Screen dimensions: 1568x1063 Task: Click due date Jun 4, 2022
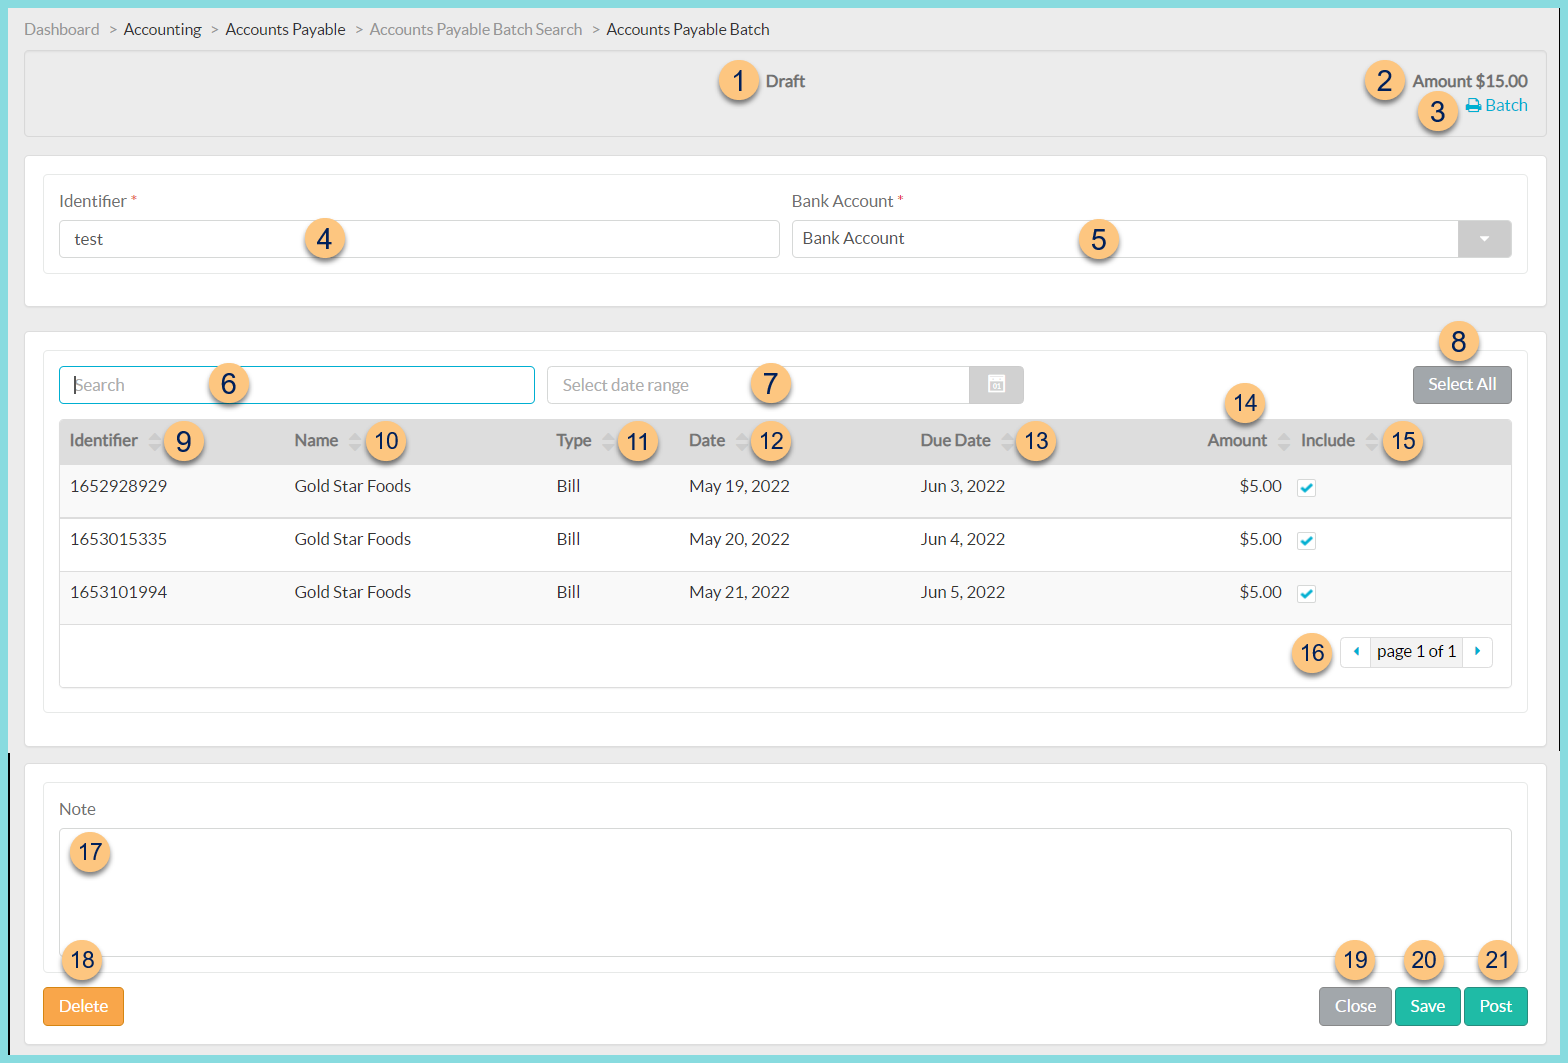(x=963, y=539)
